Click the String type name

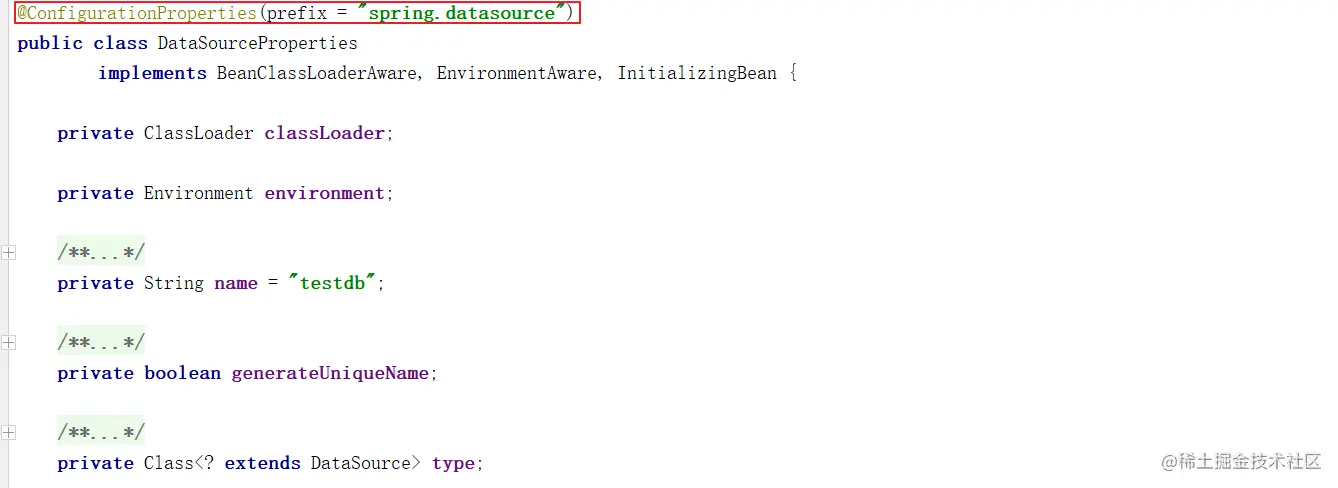(174, 283)
